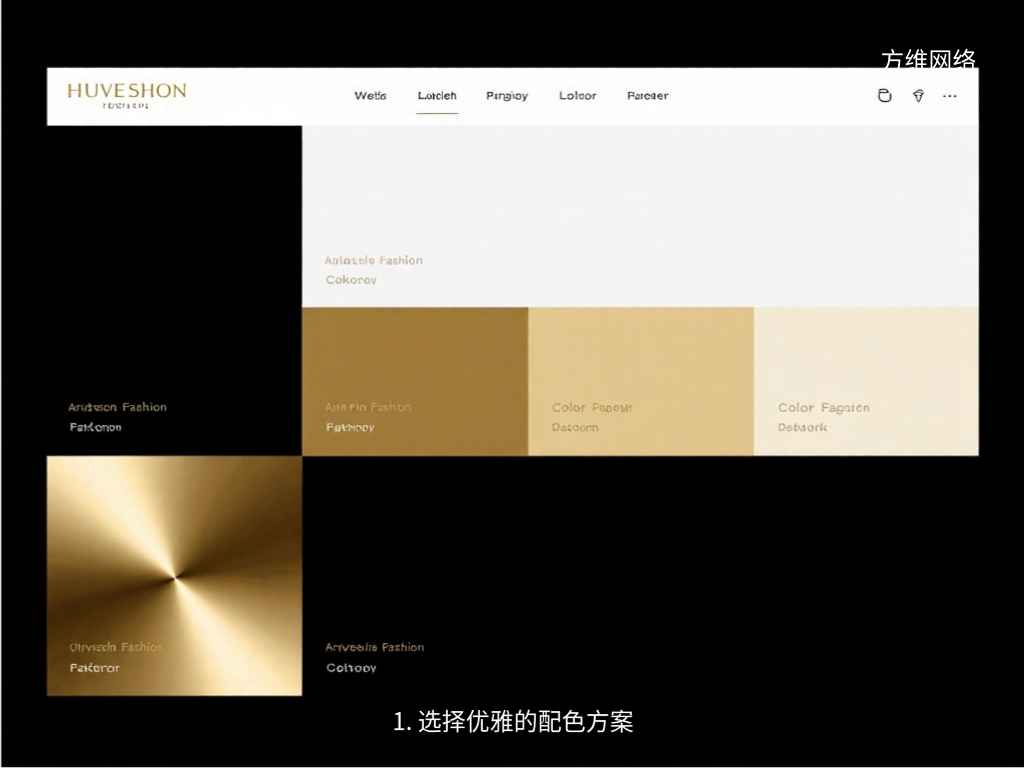The width and height of the screenshot is (1024, 768).
Task: Open the Wetts navigation item
Action: pos(370,96)
